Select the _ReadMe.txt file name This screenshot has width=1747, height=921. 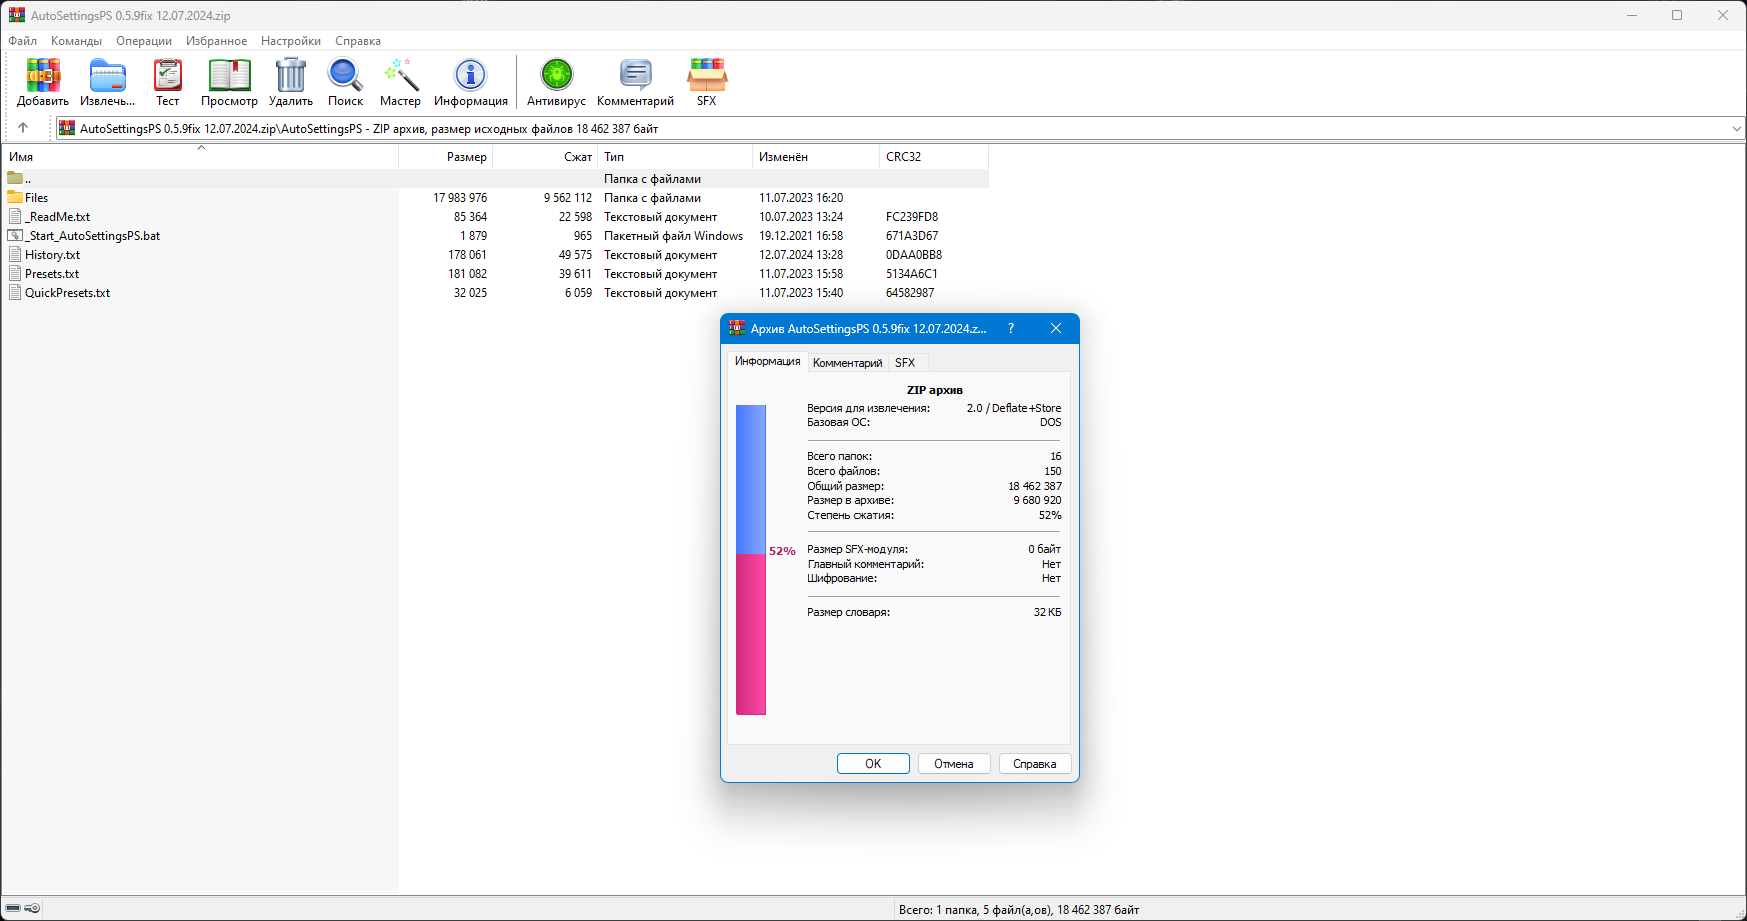(58, 217)
